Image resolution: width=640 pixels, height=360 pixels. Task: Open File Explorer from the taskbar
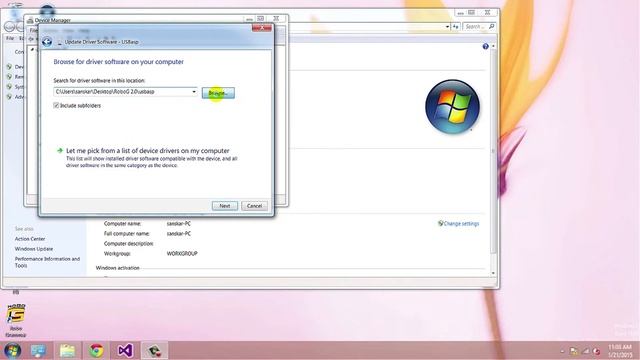[67, 351]
